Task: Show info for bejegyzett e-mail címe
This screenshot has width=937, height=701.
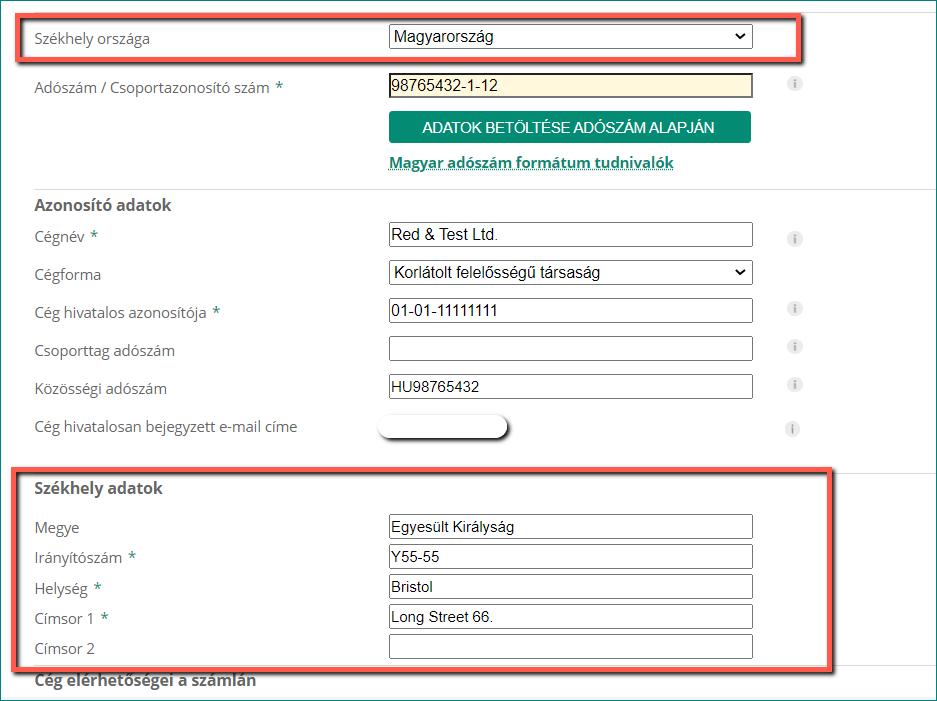Action: [x=792, y=428]
